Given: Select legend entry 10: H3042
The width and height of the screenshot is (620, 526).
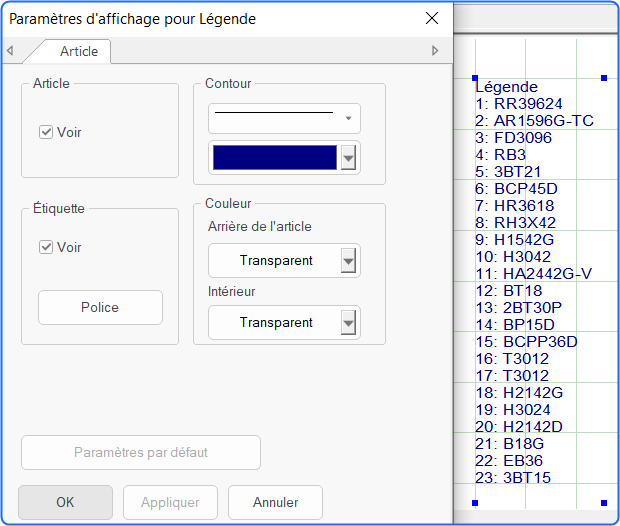Looking at the screenshot, I should (513, 257).
